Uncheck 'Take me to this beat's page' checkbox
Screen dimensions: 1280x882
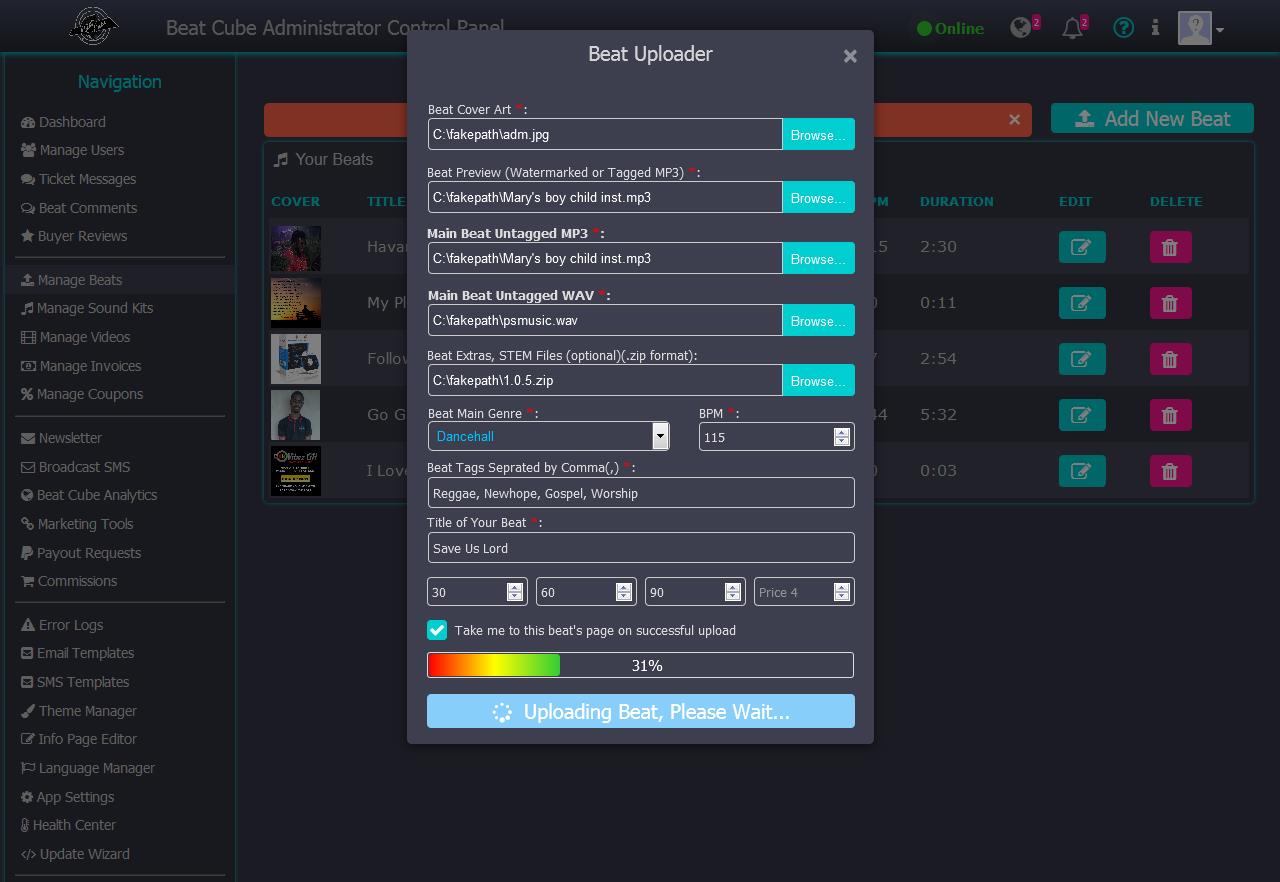click(437, 630)
